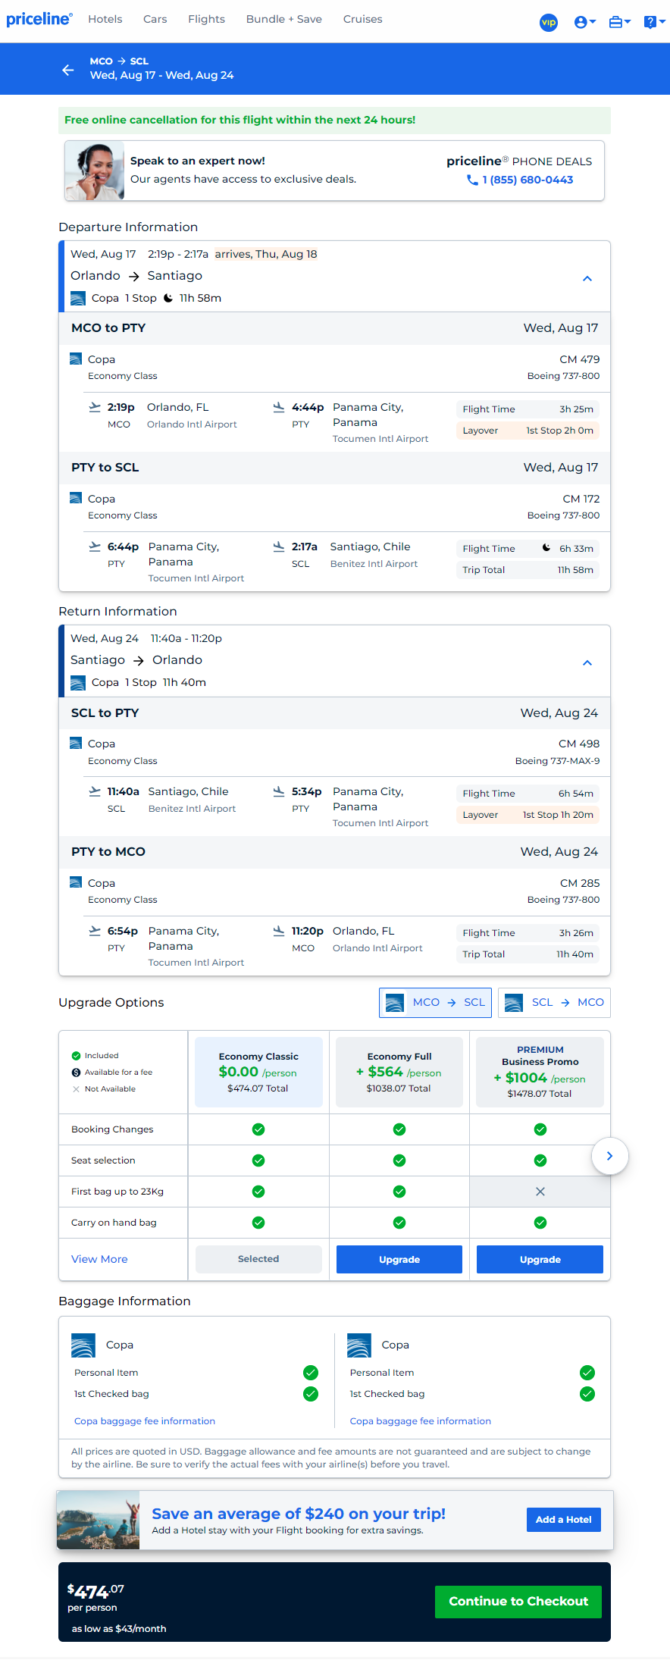Click the hotel promo banner image
This screenshot has height=1660, width=670.
click(98, 1520)
